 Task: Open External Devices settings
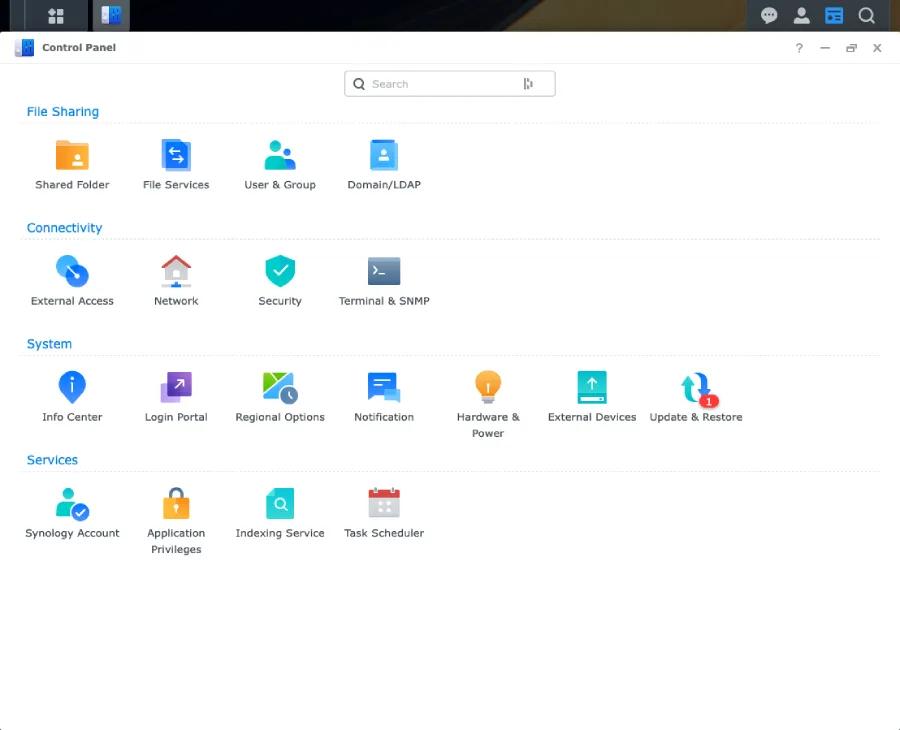tap(592, 397)
